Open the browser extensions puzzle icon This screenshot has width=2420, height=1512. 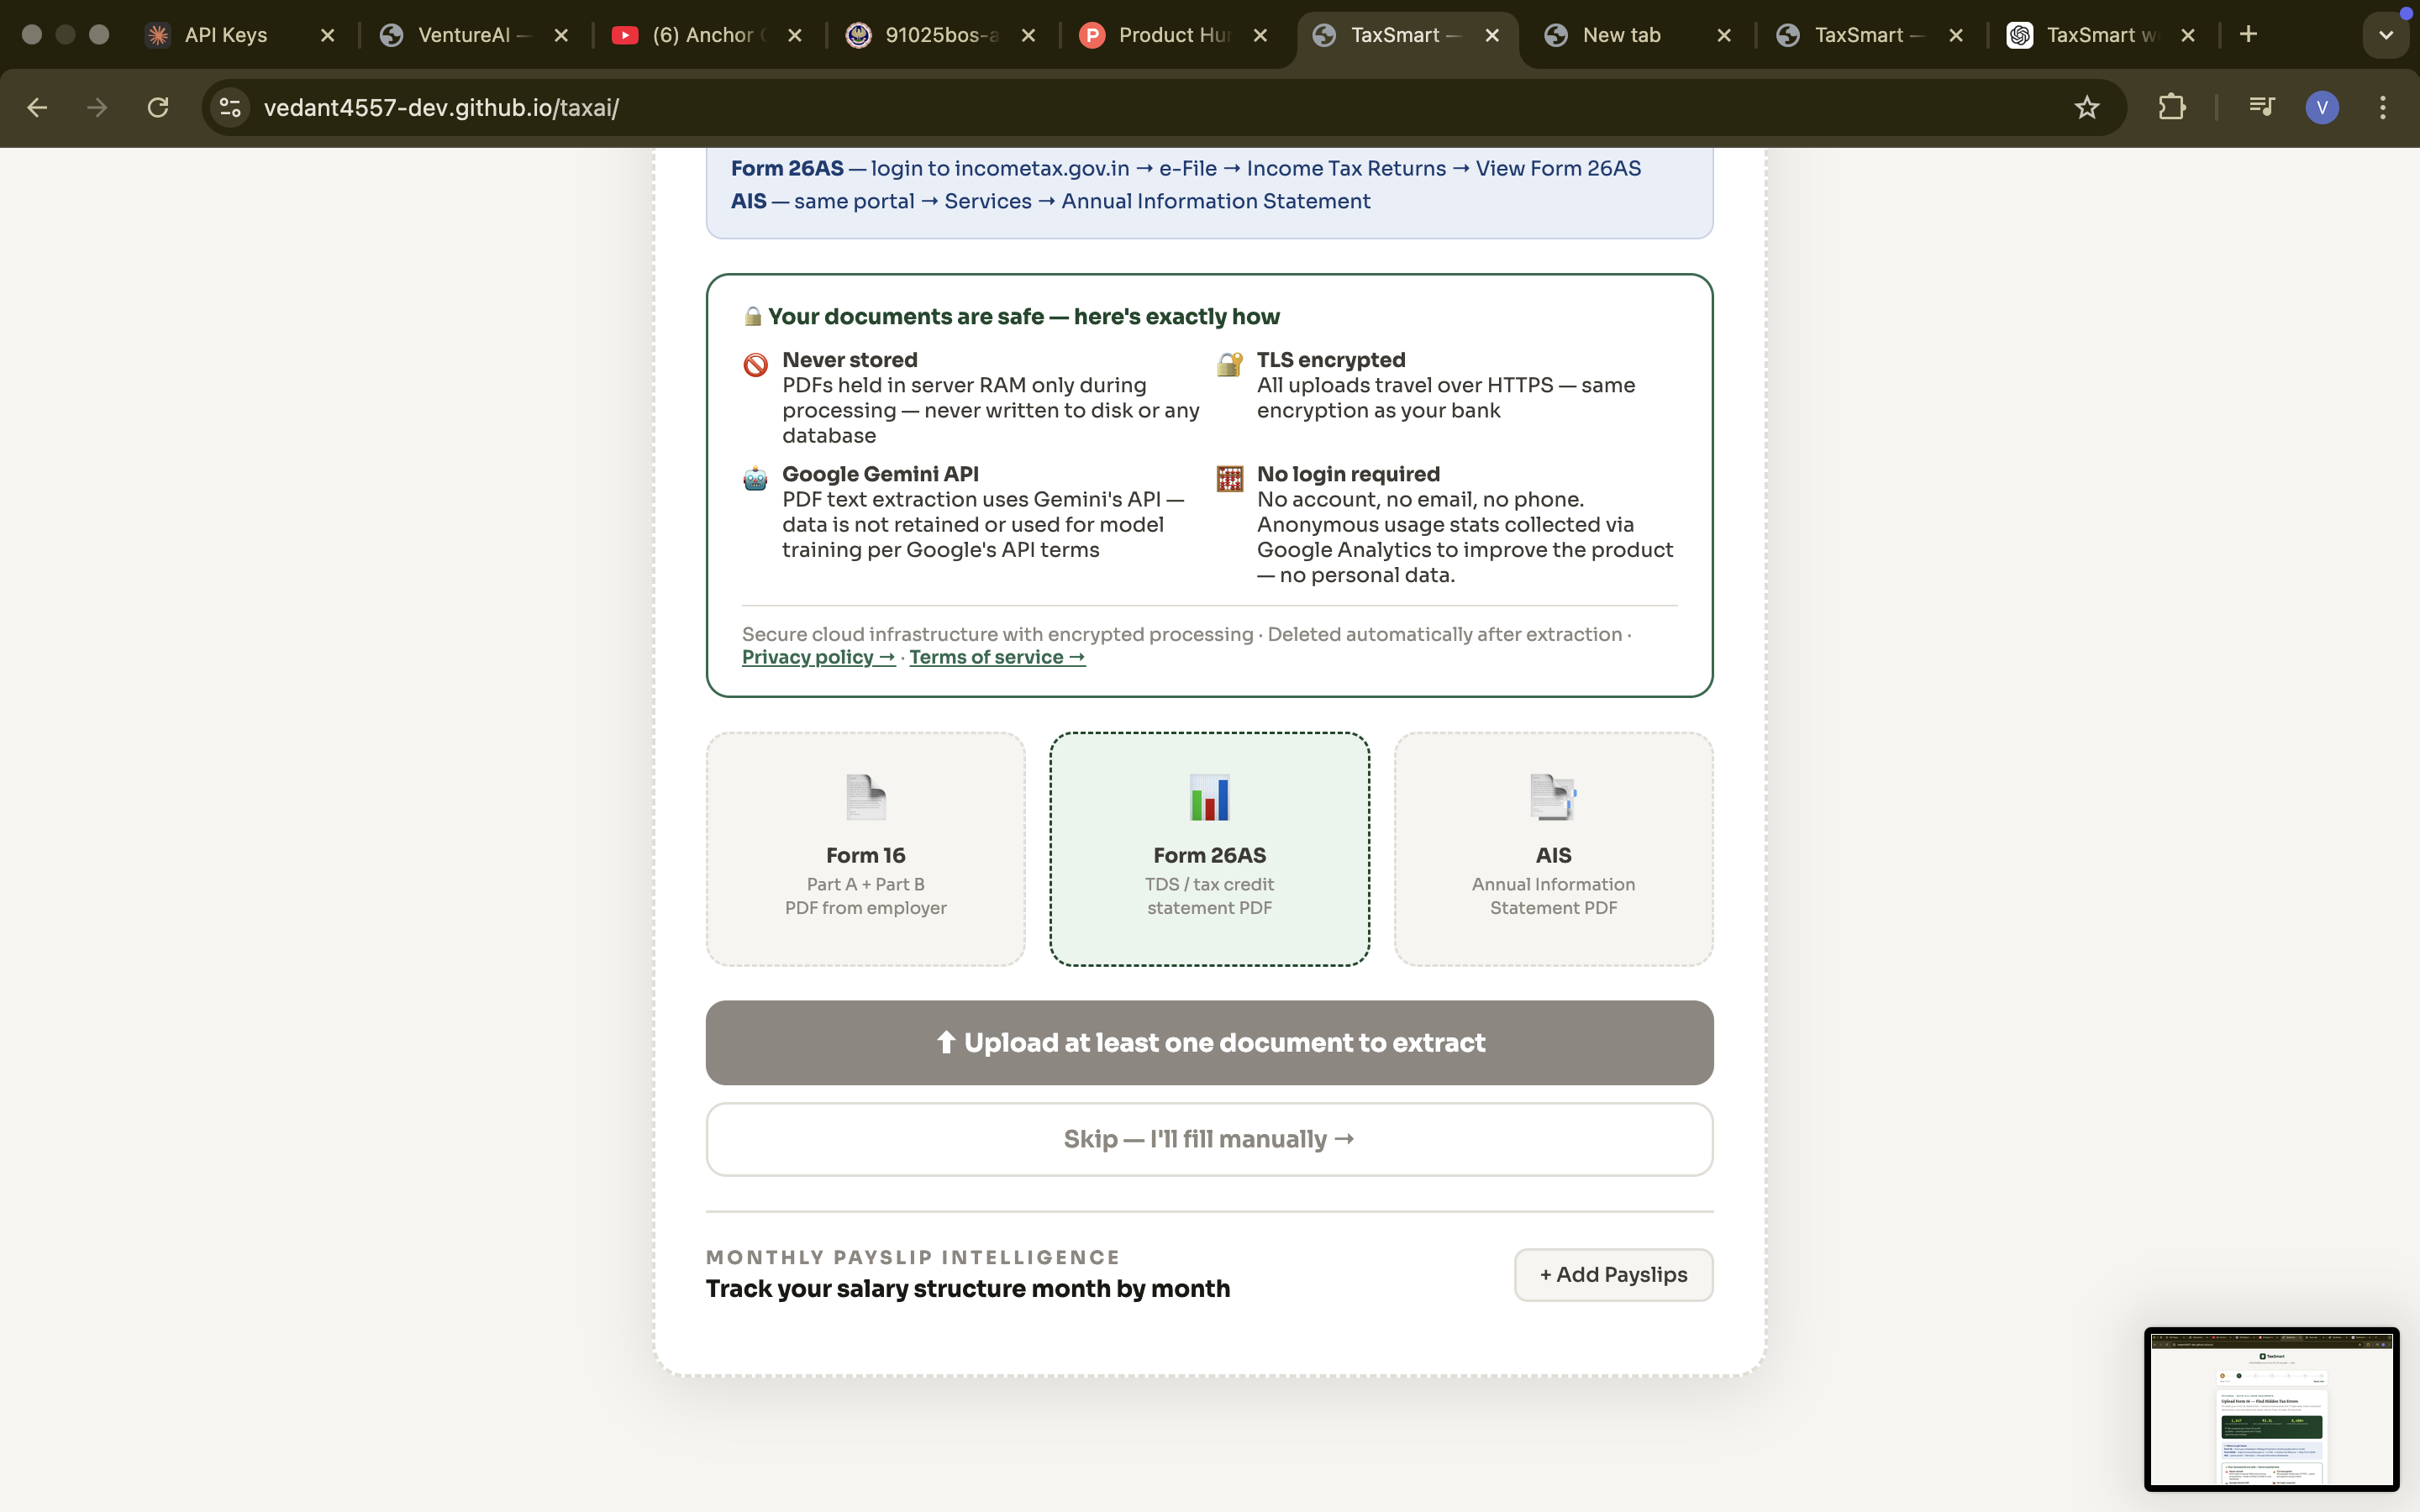point(2171,107)
